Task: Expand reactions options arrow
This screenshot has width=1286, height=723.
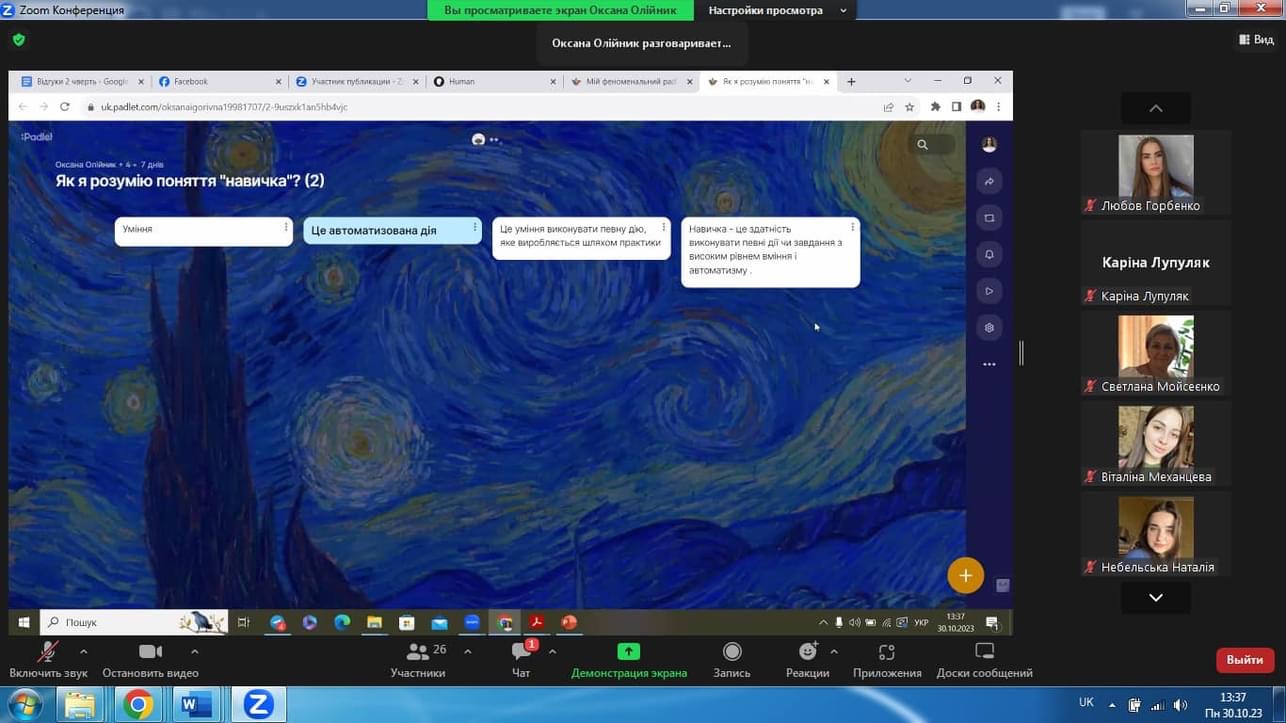Action: point(834,652)
